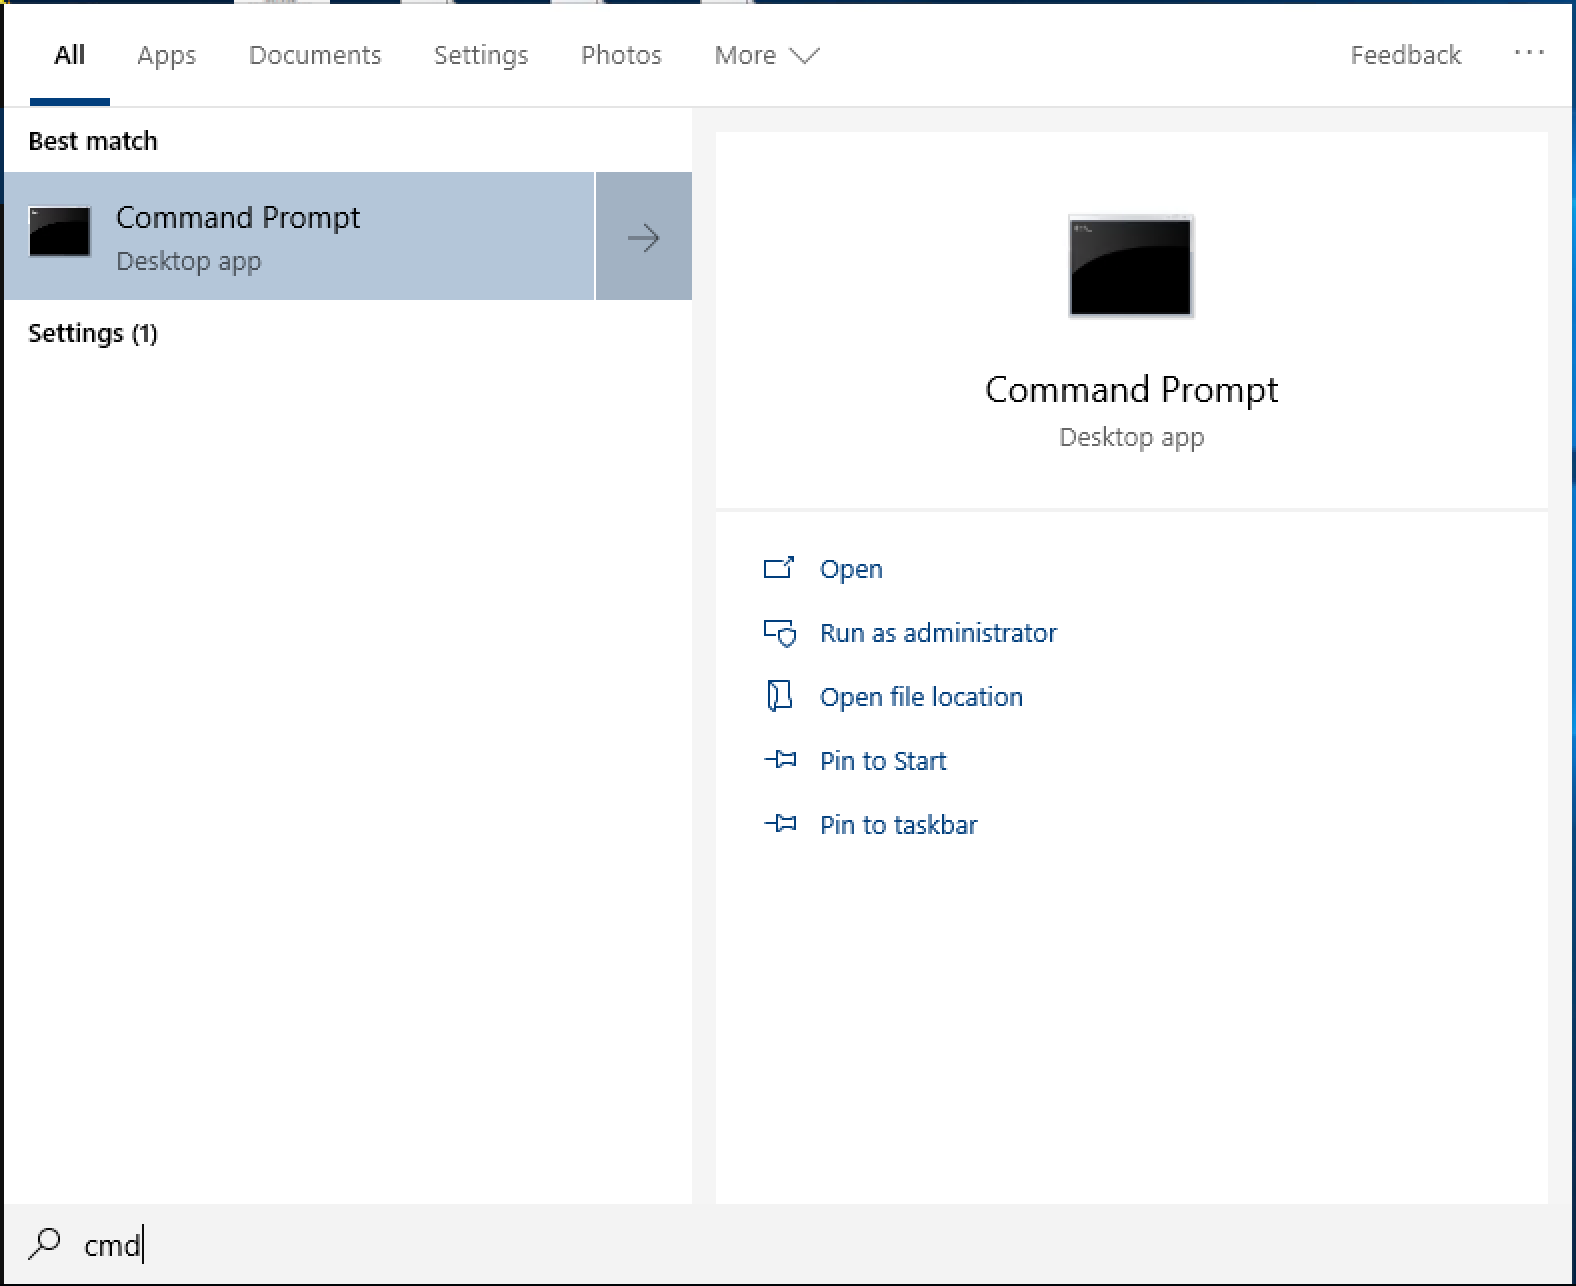1576x1286 pixels.
Task: Switch to the Apps tab
Action: pyautogui.click(x=166, y=55)
